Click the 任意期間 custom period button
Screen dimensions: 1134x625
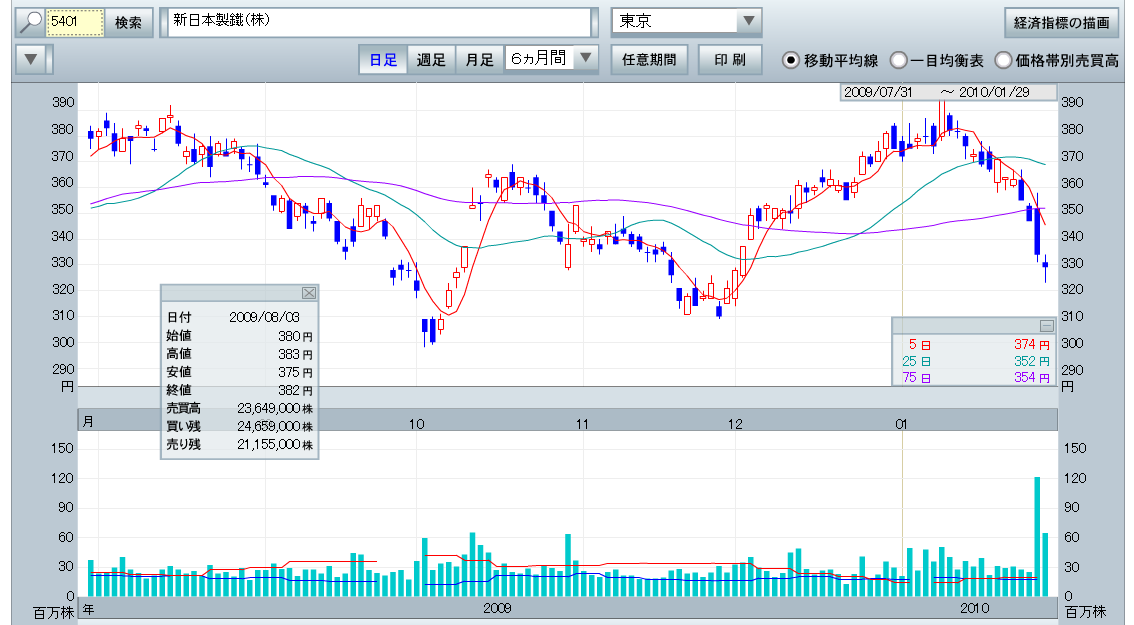point(648,60)
